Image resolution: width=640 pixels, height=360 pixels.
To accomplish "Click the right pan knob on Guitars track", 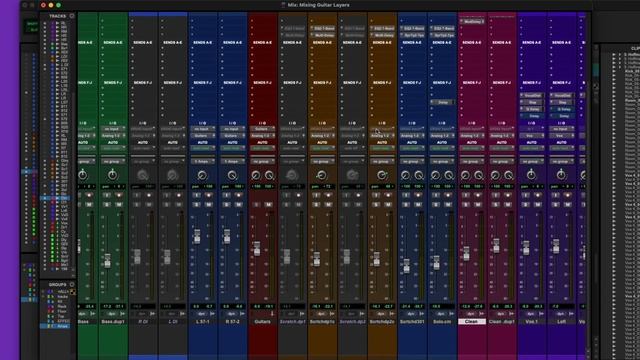I will pos(269,176).
